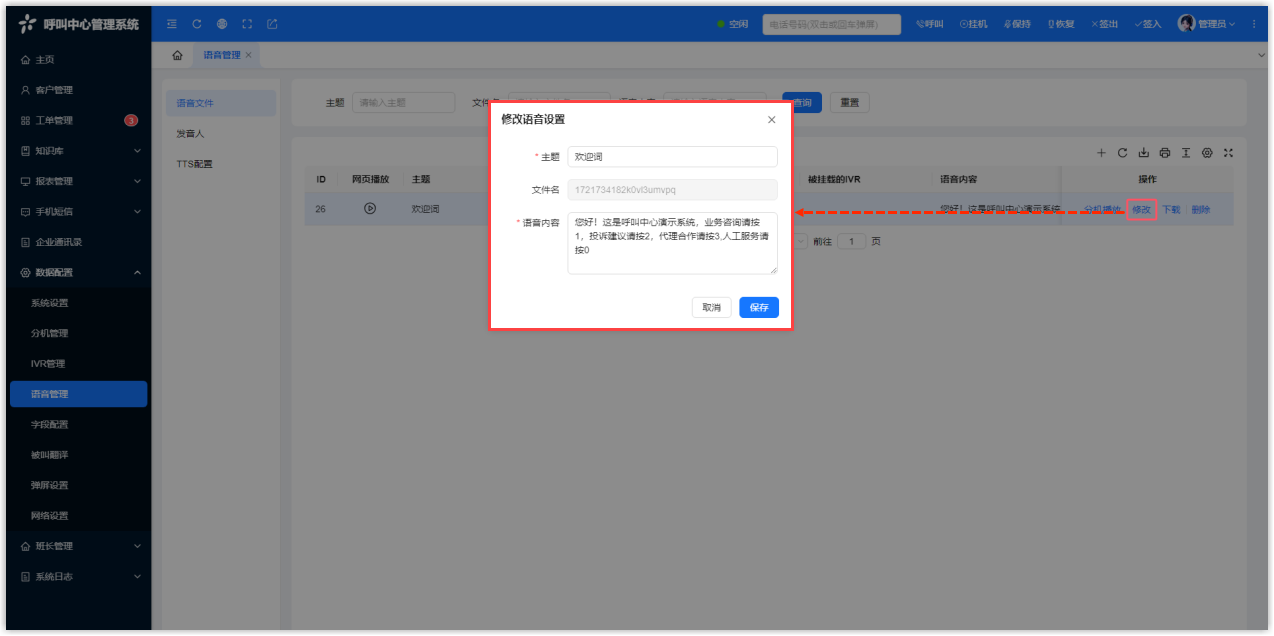Click the 主题 input field with 欢迎词
This screenshot has height=636, width=1274.
(x=672, y=157)
